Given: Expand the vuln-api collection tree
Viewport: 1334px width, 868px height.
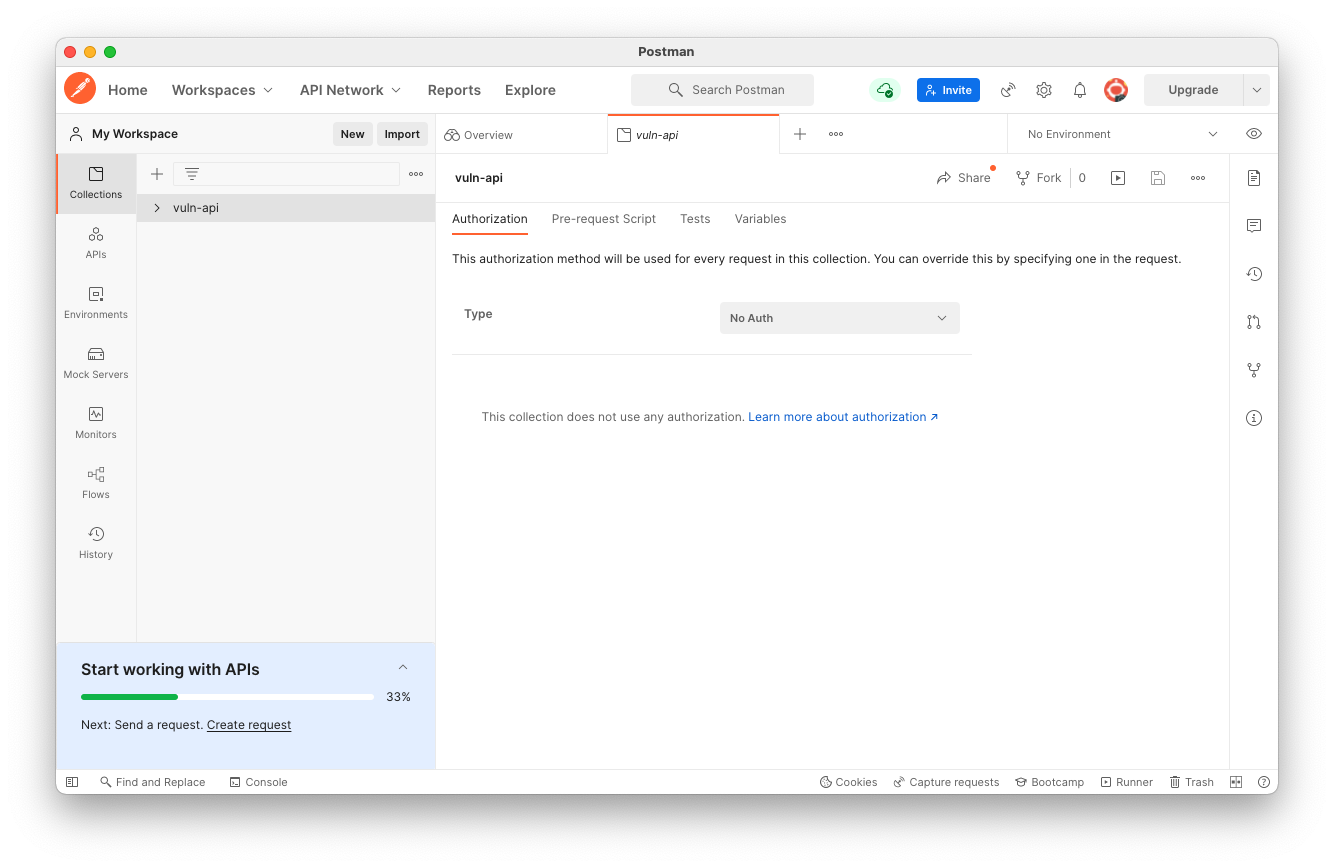Looking at the screenshot, I should (x=157, y=208).
